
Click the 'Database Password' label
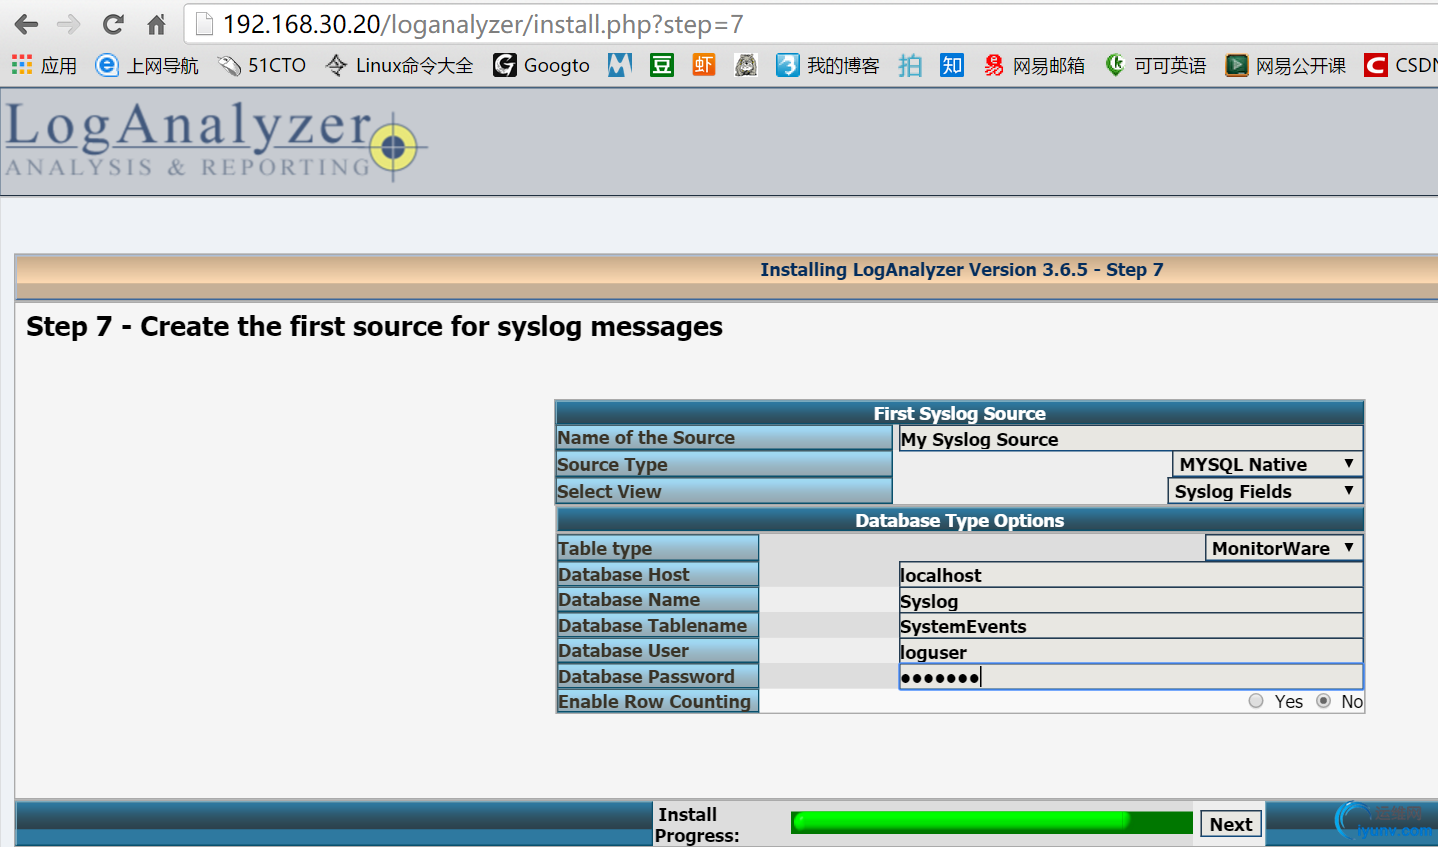pyautogui.click(x=646, y=676)
